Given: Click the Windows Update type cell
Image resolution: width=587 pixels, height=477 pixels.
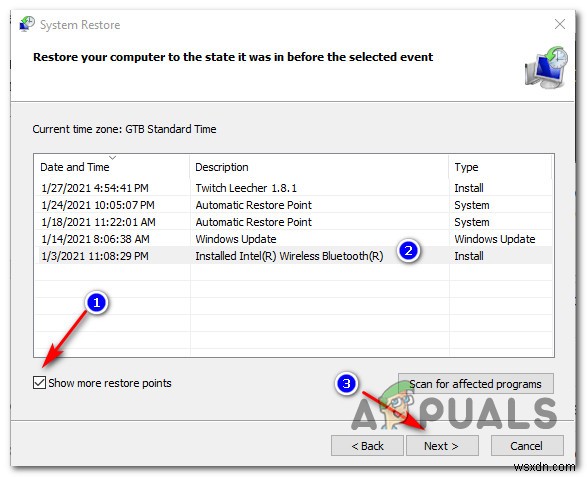Looking at the screenshot, I should point(495,239).
